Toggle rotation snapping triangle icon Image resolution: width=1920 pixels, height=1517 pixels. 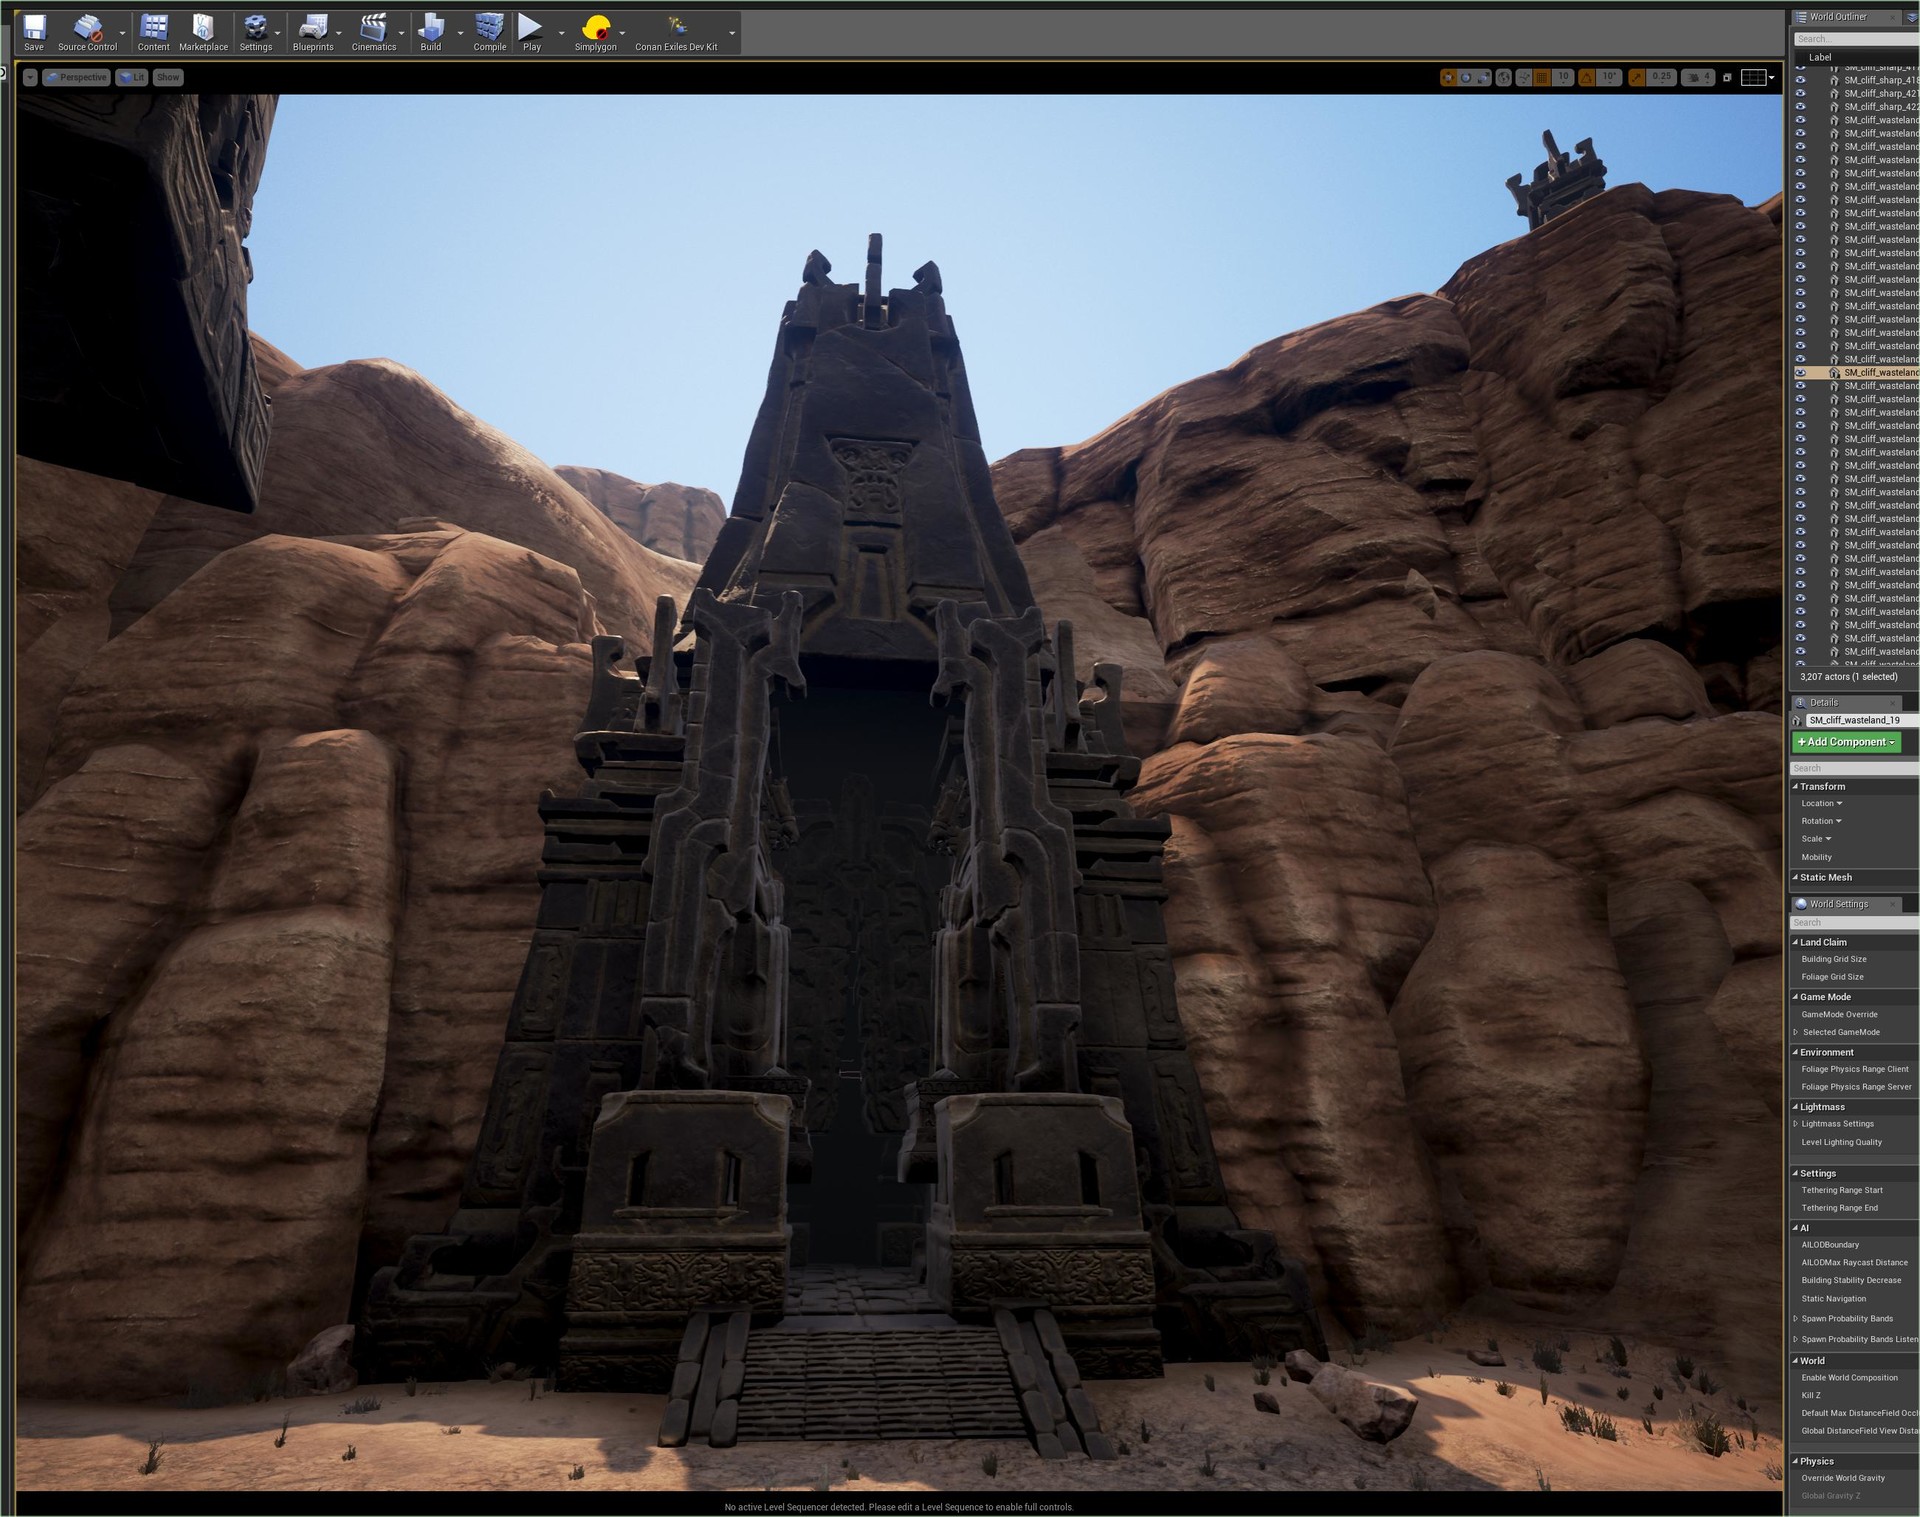click(x=1586, y=77)
